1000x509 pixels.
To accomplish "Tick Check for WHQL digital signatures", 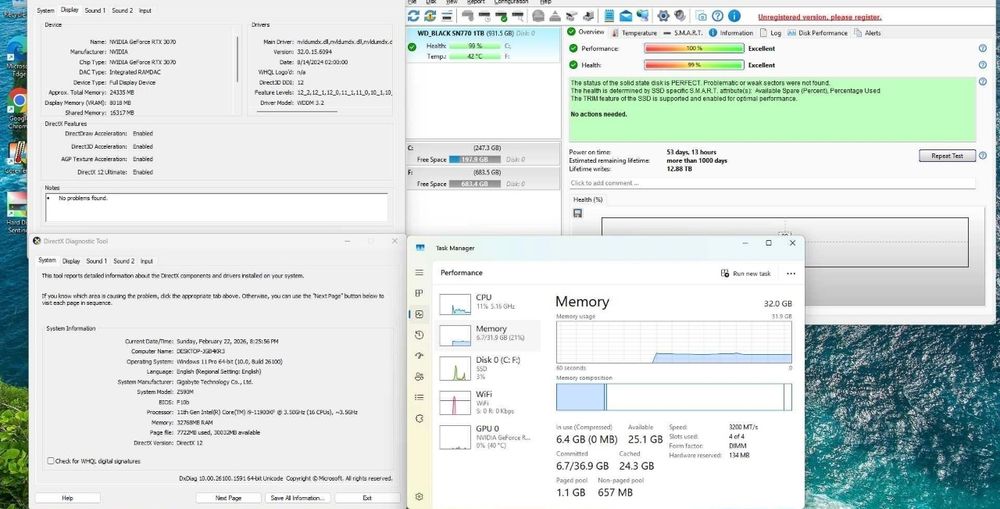I will pyautogui.click(x=50, y=461).
